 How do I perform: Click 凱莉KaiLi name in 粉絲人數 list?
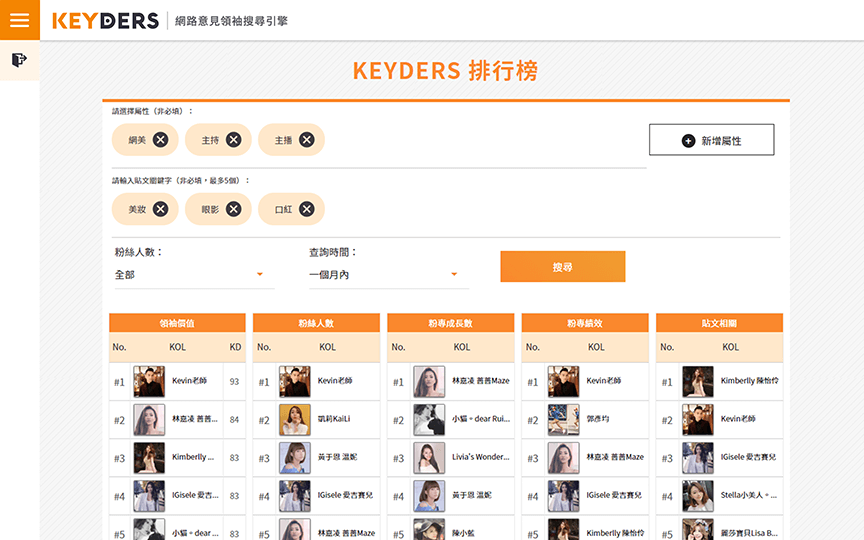pos(334,419)
